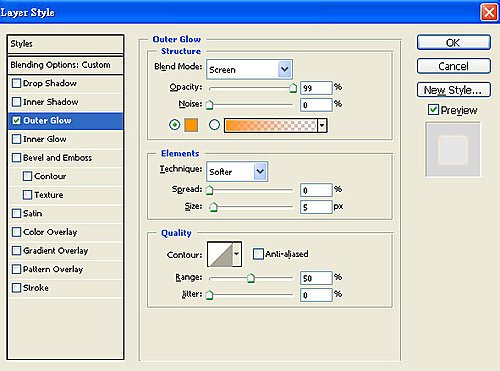Close the Layer Style dialog

[489, 13]
